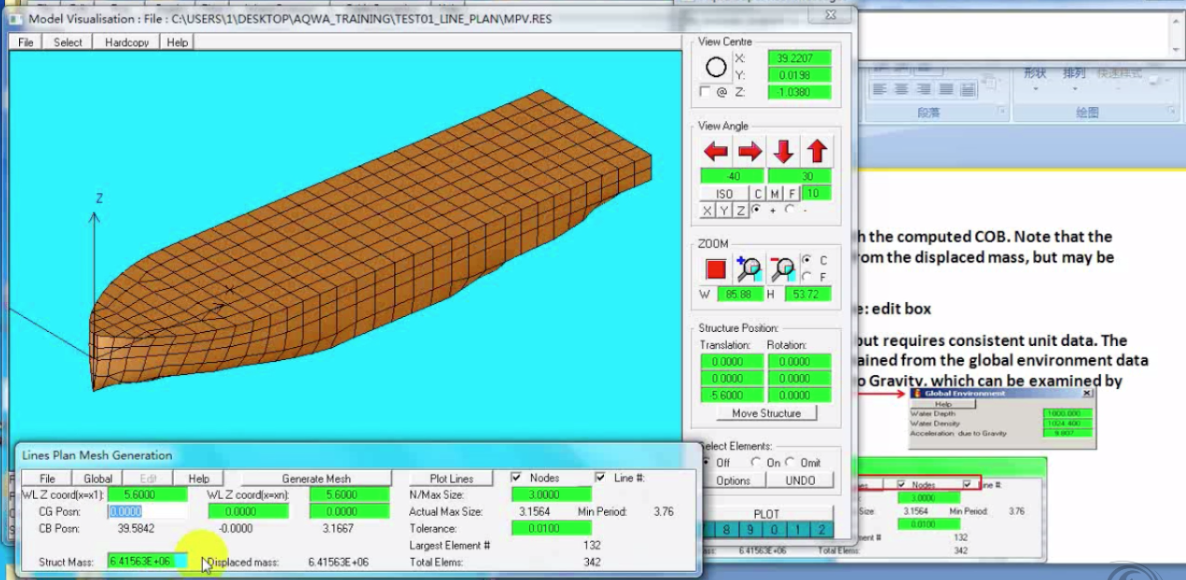Screen dimensions: 1186x580
Task: Set view along the X axis
Action: (x=705, y=210)
